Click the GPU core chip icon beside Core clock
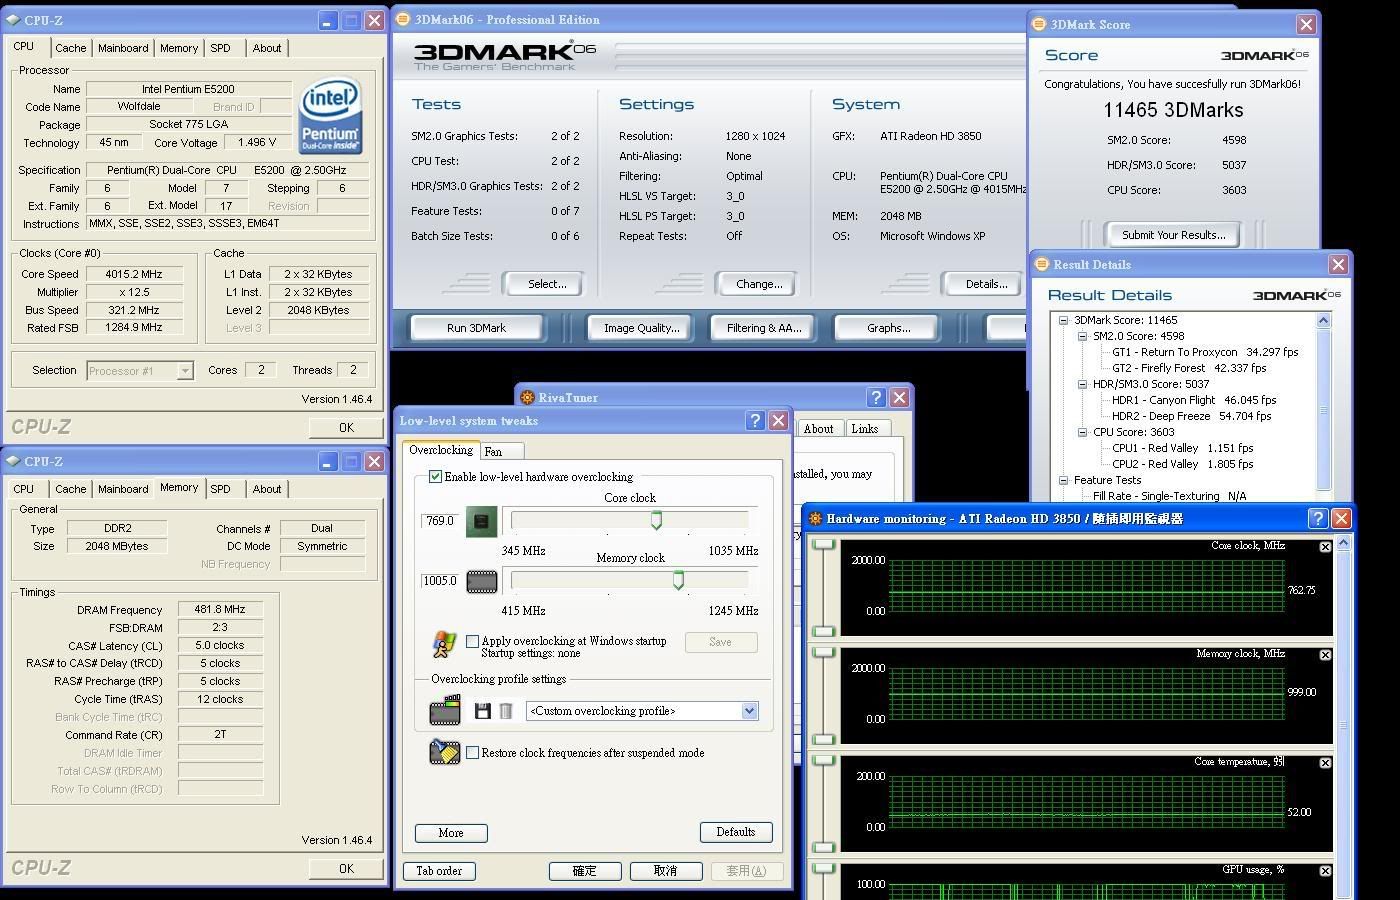Image resolution: width=1400 pixels, height=900 pixels. click(x=481, y=521)
